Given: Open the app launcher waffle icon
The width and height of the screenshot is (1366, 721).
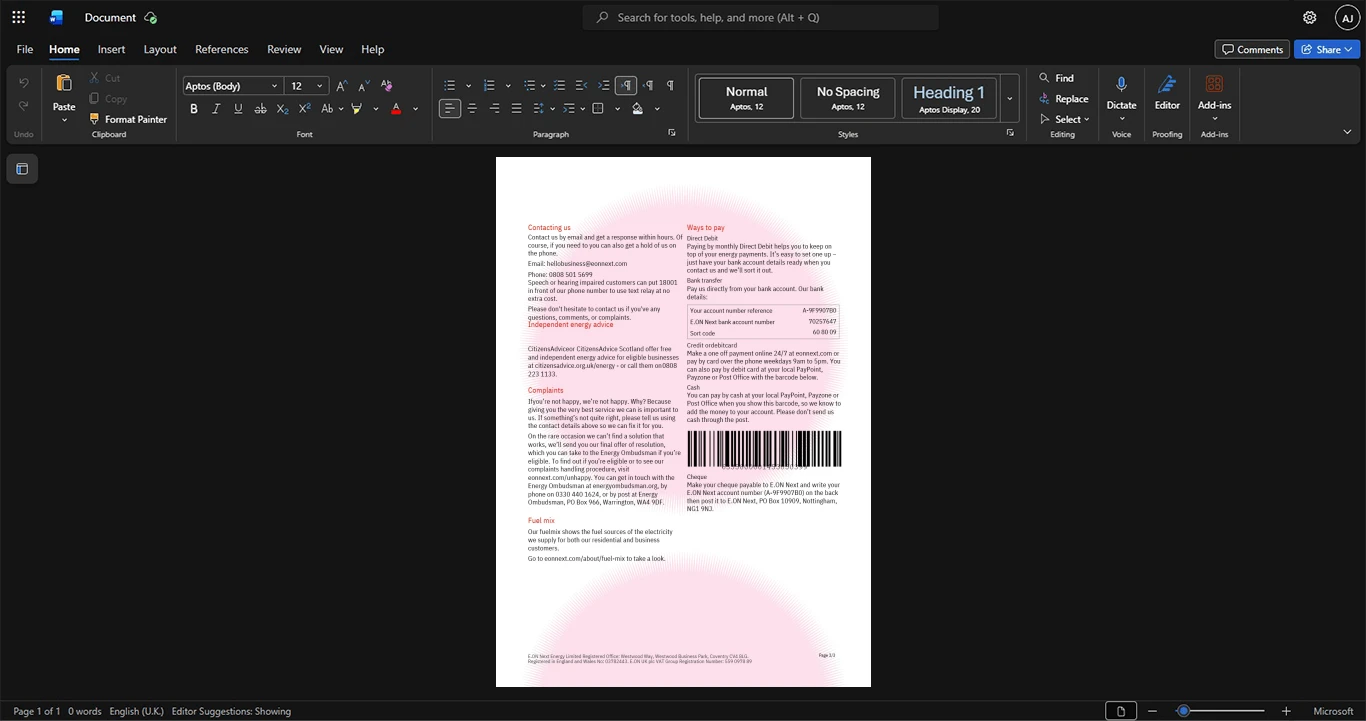Looking at the screenshot, I should [x=18, y=17].
